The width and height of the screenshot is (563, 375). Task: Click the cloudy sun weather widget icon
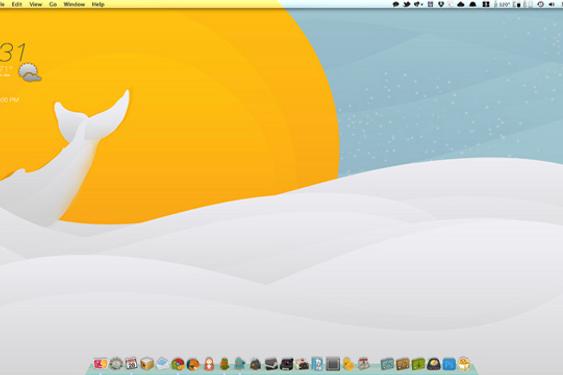click(30, 73)
